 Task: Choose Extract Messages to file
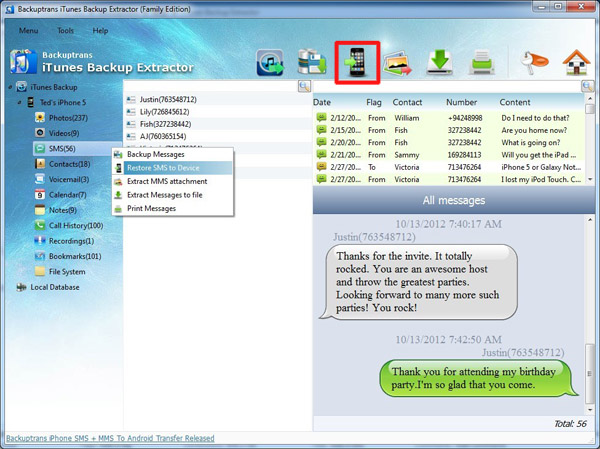(x=173, y=195)
